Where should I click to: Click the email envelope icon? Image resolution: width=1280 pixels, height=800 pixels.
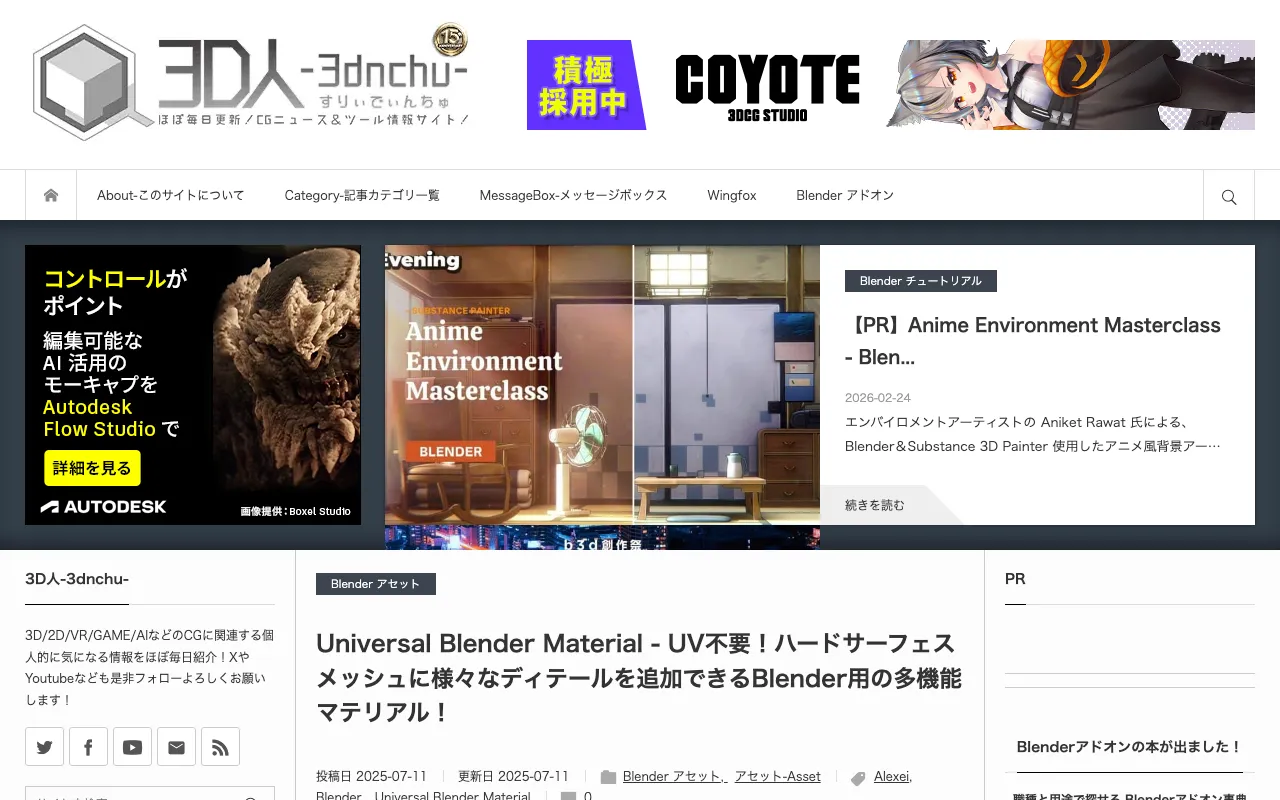tap(176, 746)
